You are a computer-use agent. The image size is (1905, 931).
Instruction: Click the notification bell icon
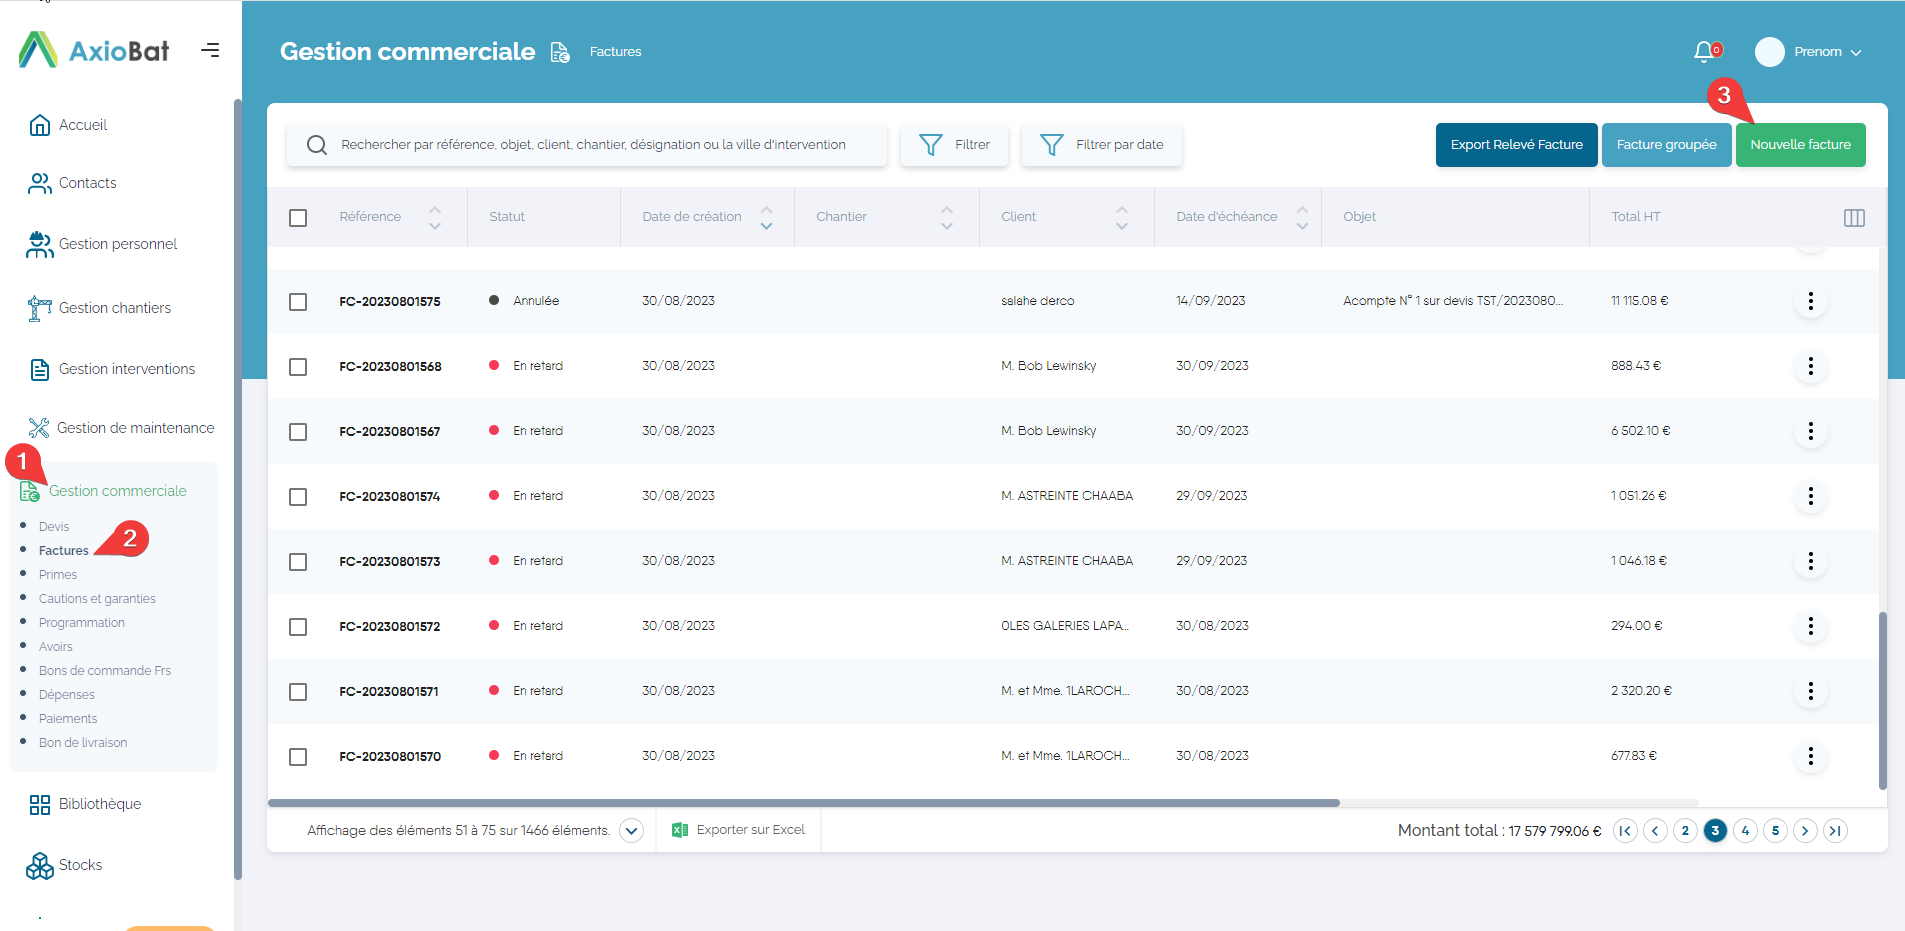[1704, 52]
